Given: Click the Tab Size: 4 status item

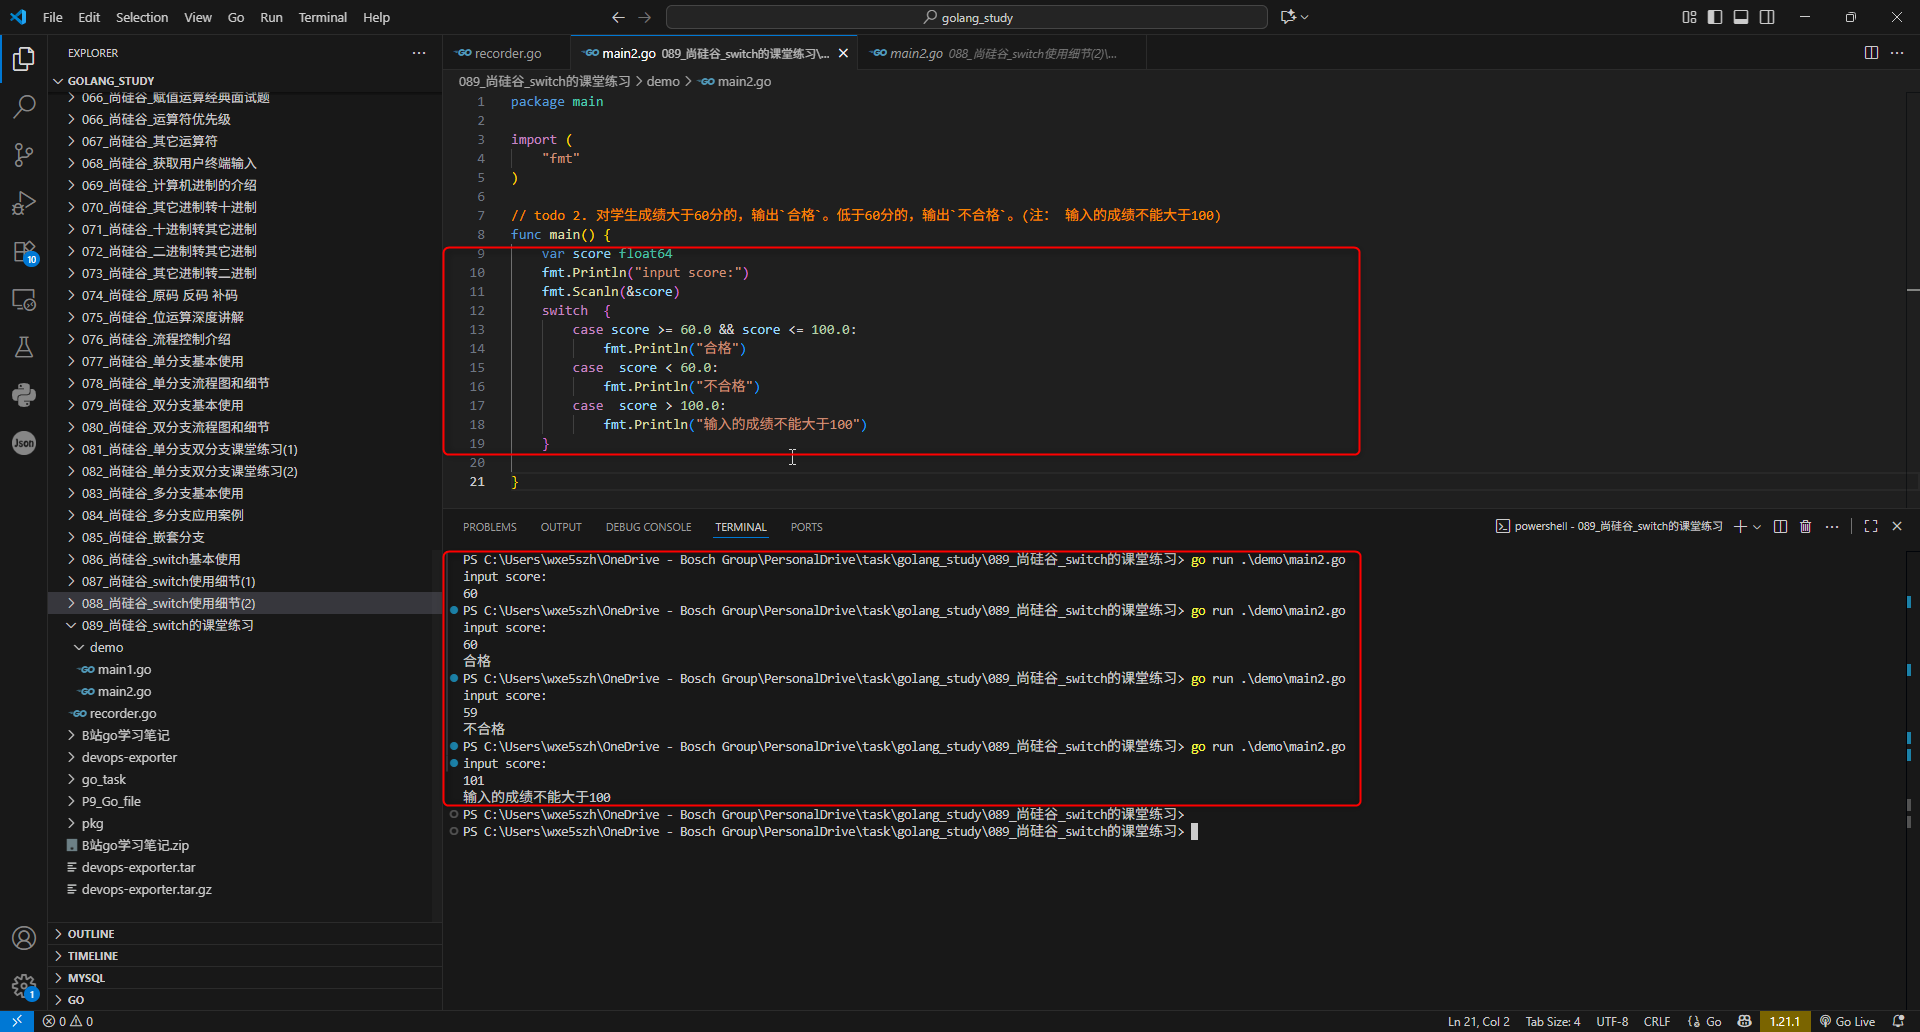Looking at the screenshot, I should [1553, 1021].
